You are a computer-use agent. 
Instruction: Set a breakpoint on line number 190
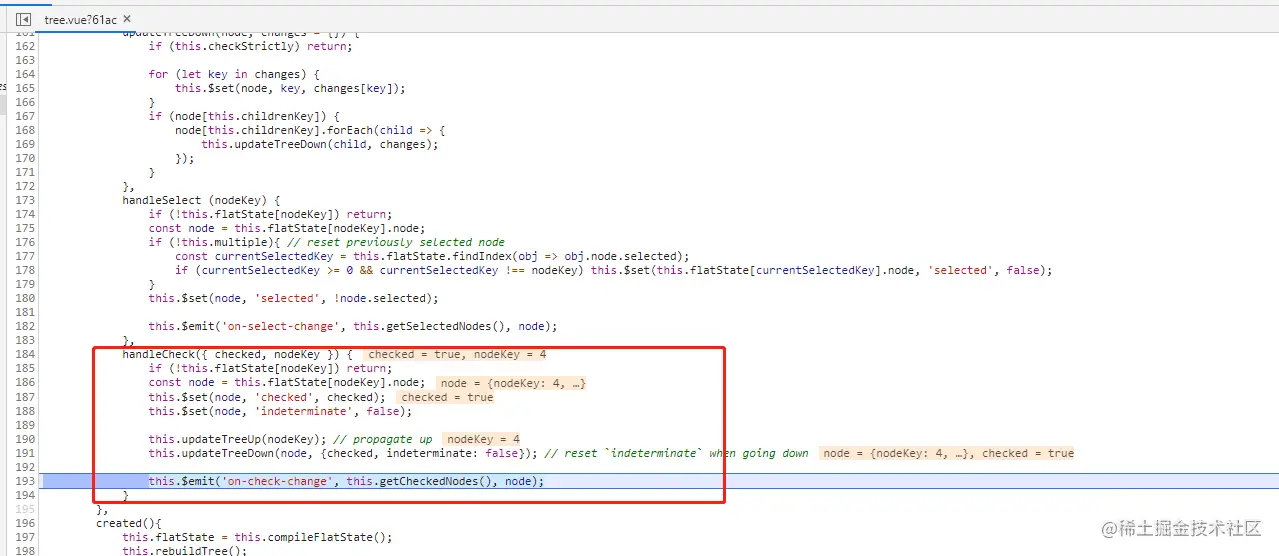point(25,439)
